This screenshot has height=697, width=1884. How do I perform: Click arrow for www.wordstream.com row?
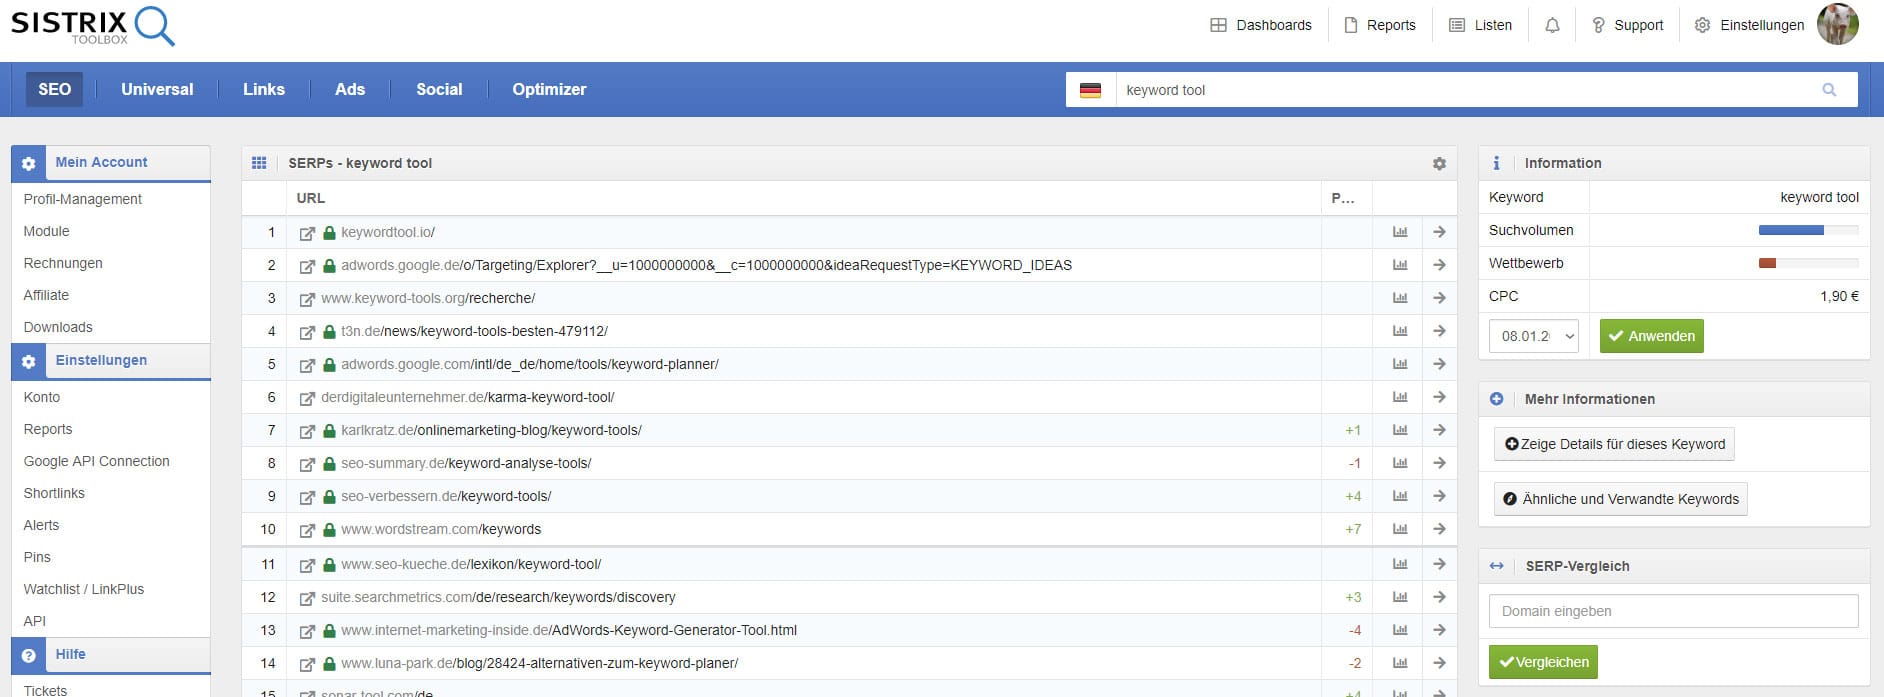pos(1439,529)
